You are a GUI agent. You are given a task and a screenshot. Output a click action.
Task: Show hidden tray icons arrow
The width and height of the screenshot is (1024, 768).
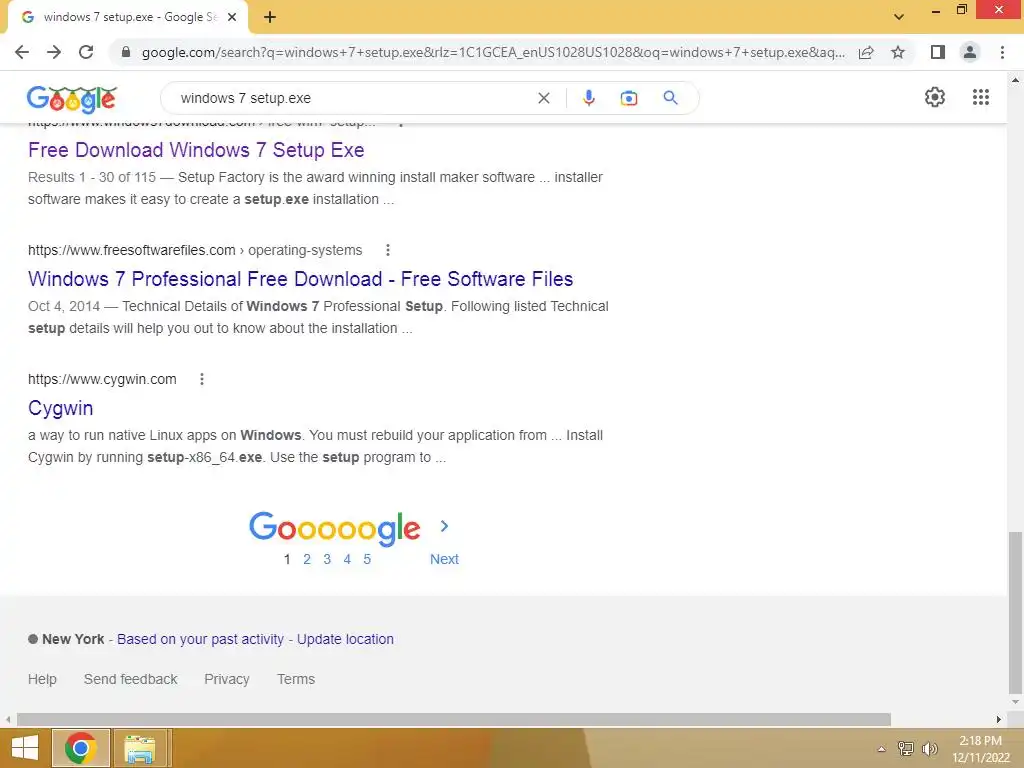tap(881, 749)
